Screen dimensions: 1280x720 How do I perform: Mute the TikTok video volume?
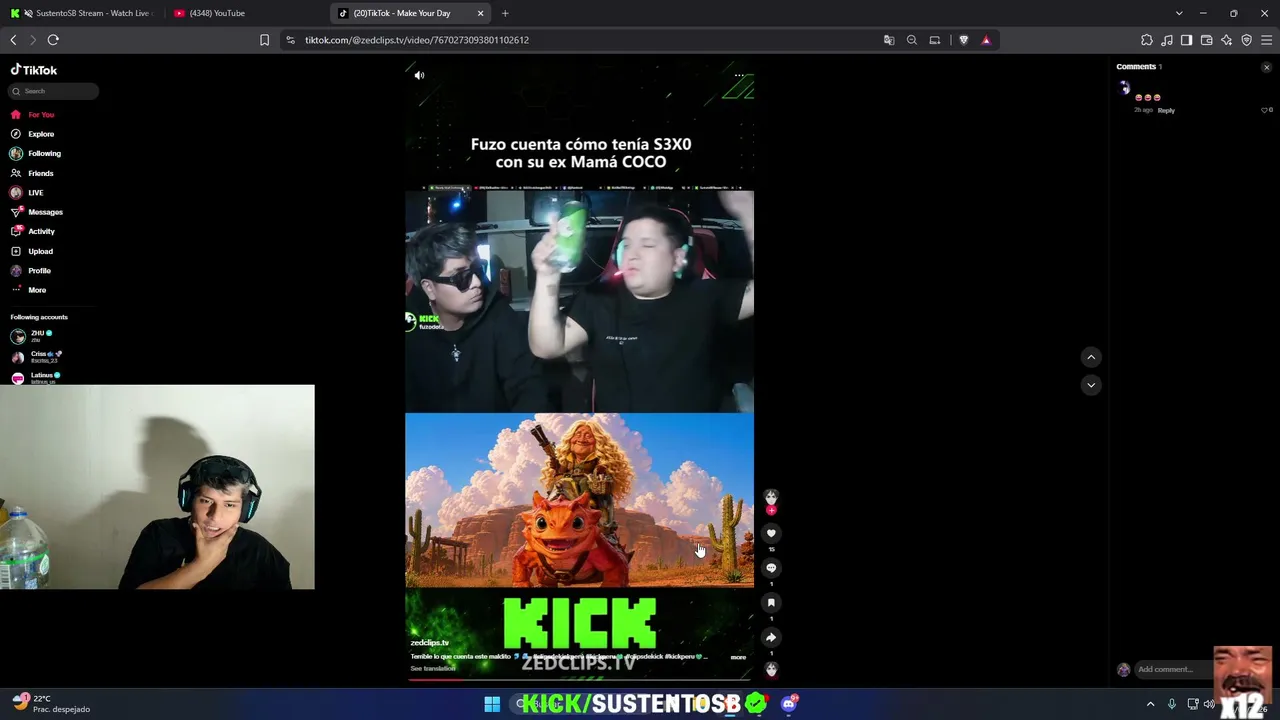[x=419, y=75]
